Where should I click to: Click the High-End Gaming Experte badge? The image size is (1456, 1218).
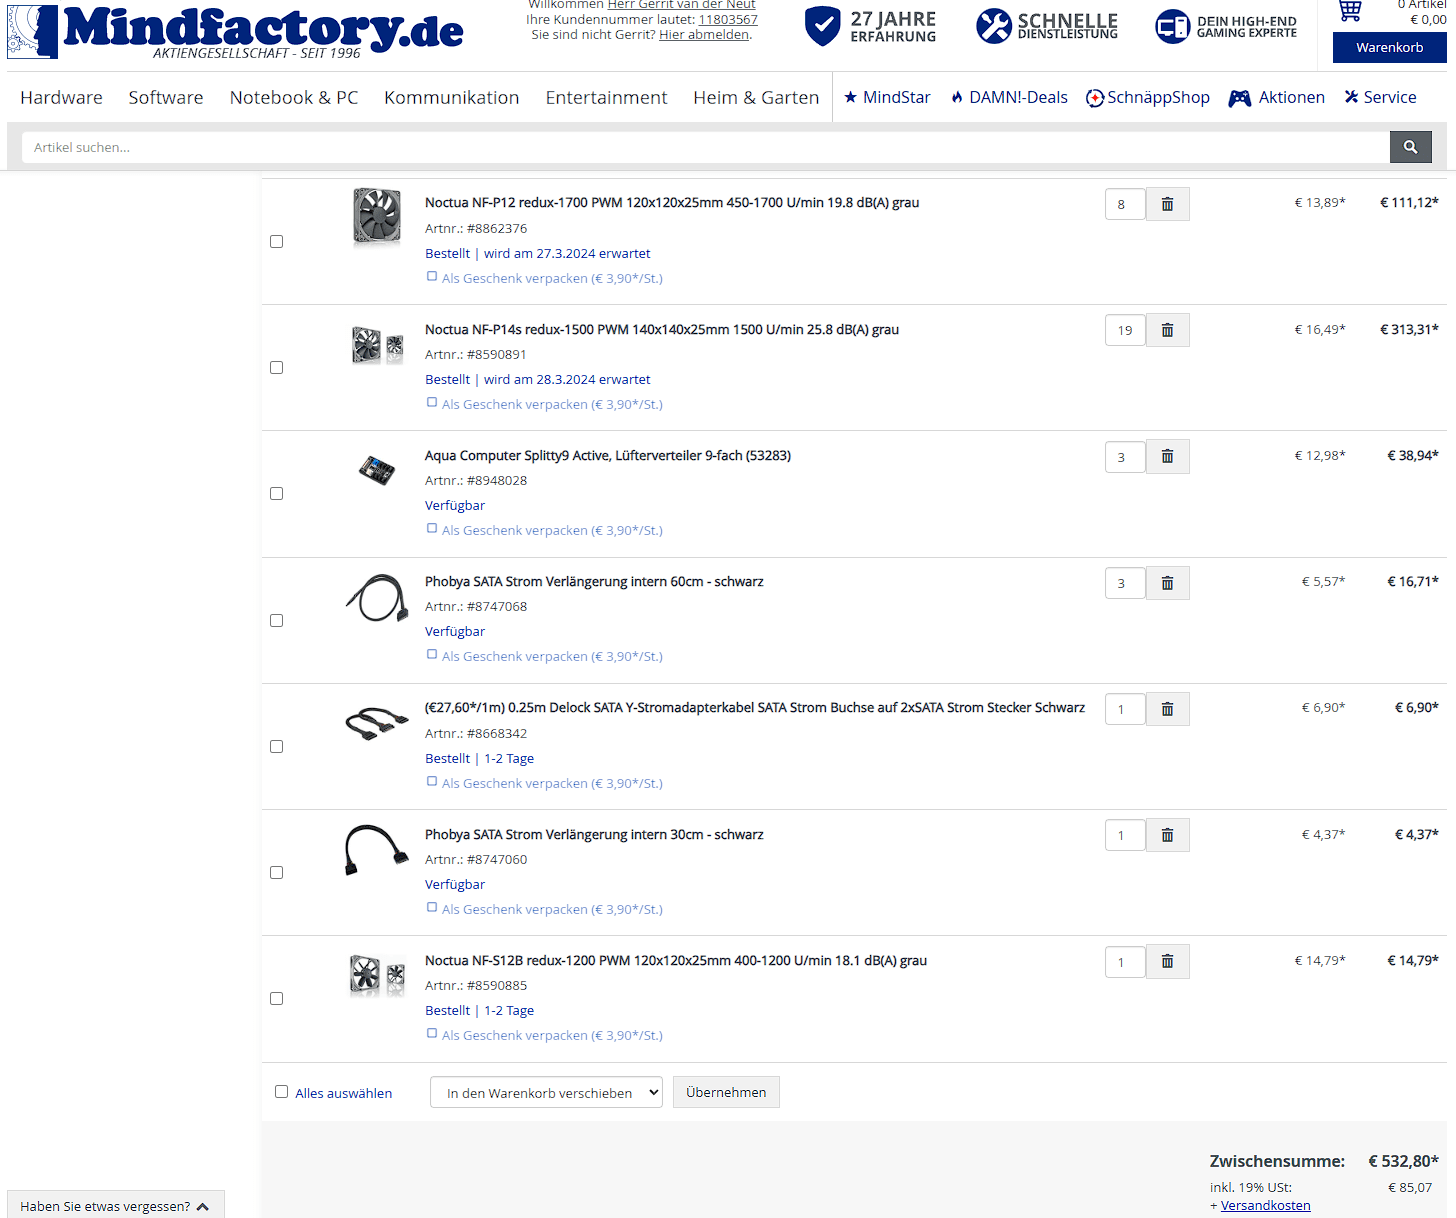point(1226,27)
